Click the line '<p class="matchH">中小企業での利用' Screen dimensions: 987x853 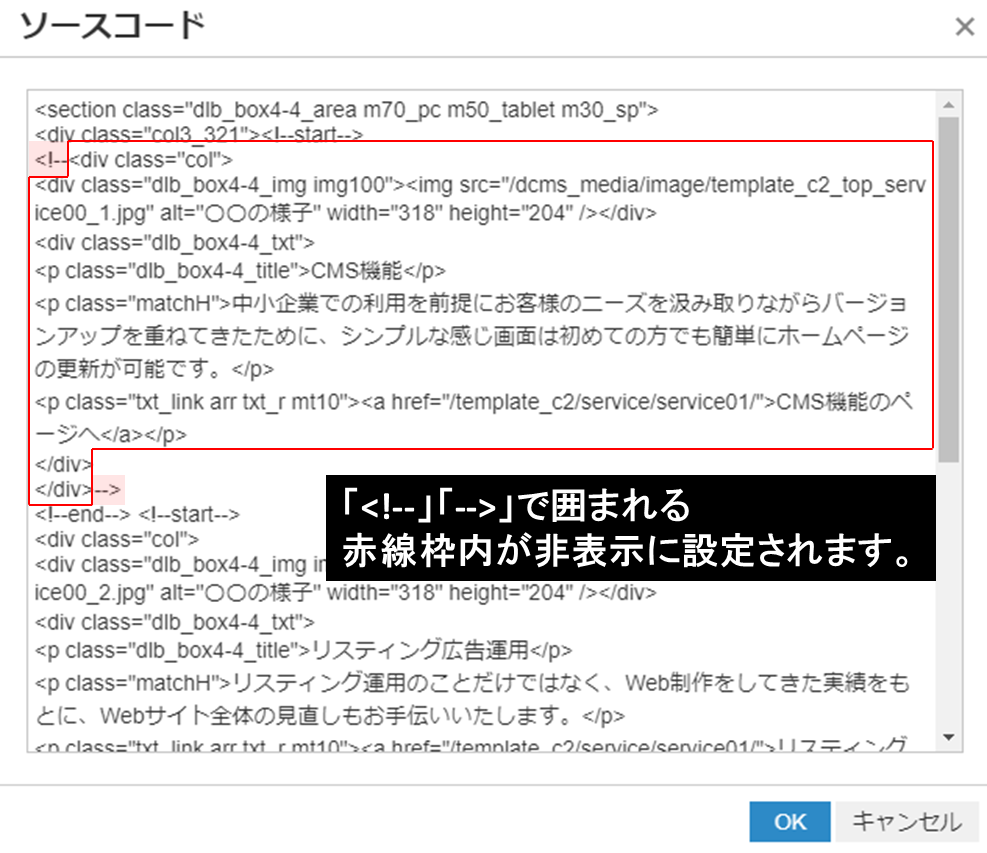471,303
